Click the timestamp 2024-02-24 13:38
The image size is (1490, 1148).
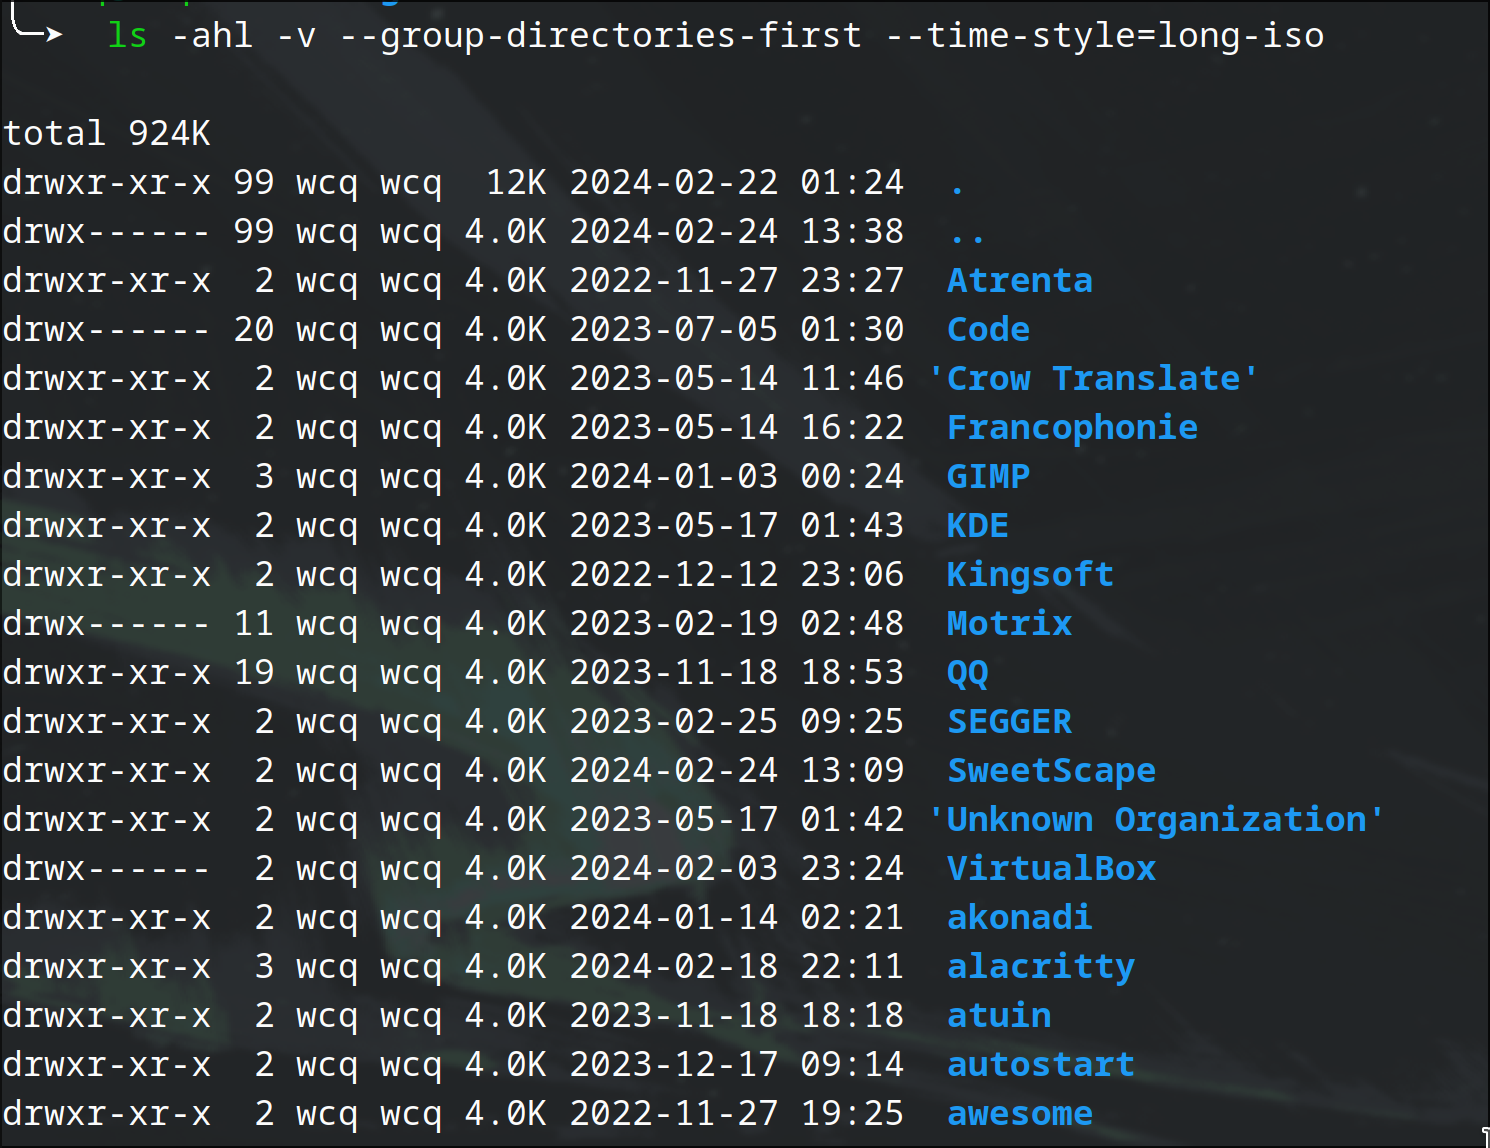tap(737, 231)
